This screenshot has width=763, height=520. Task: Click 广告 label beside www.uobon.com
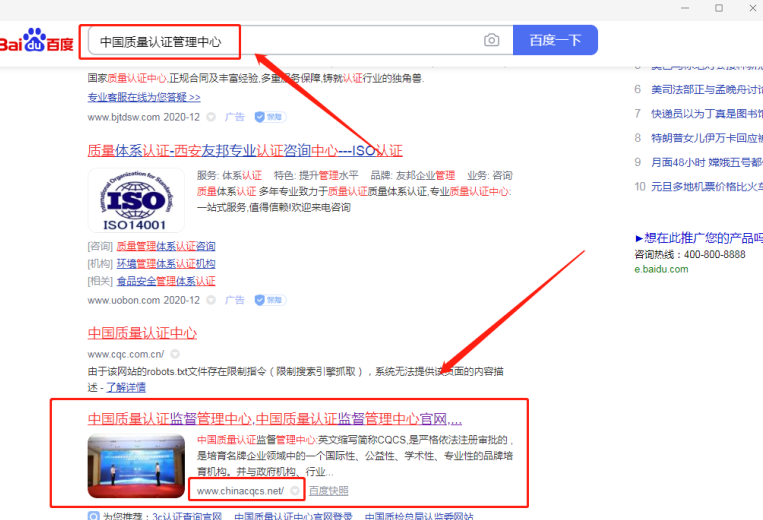(x=235, y=300)
